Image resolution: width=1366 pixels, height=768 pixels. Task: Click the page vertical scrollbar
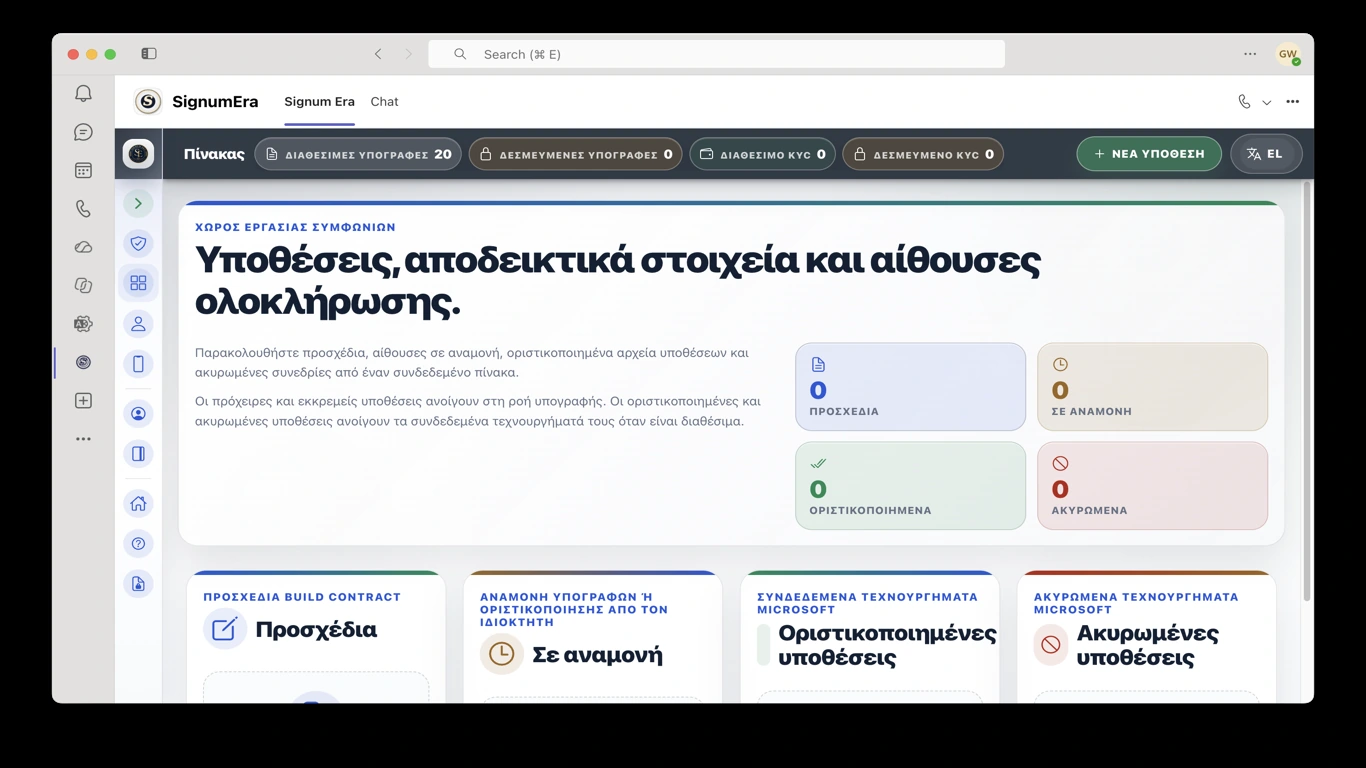(1306, 390)
